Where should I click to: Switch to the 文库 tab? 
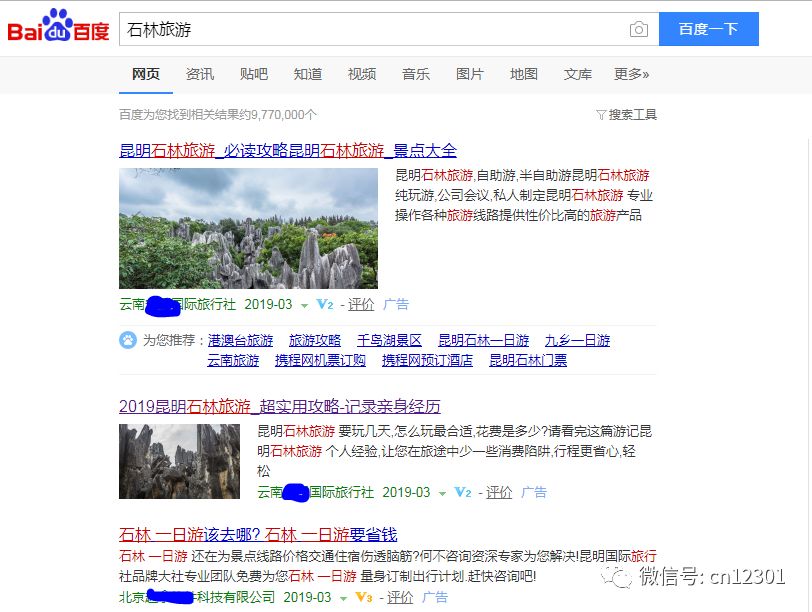(x=577, y=74)
